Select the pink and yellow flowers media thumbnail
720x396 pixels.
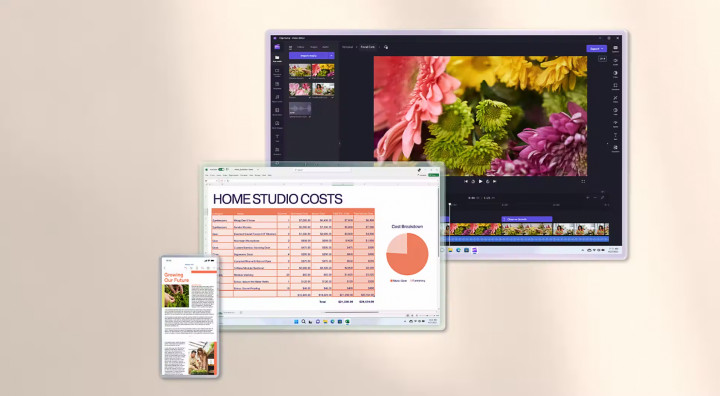(x=323, y=70)
